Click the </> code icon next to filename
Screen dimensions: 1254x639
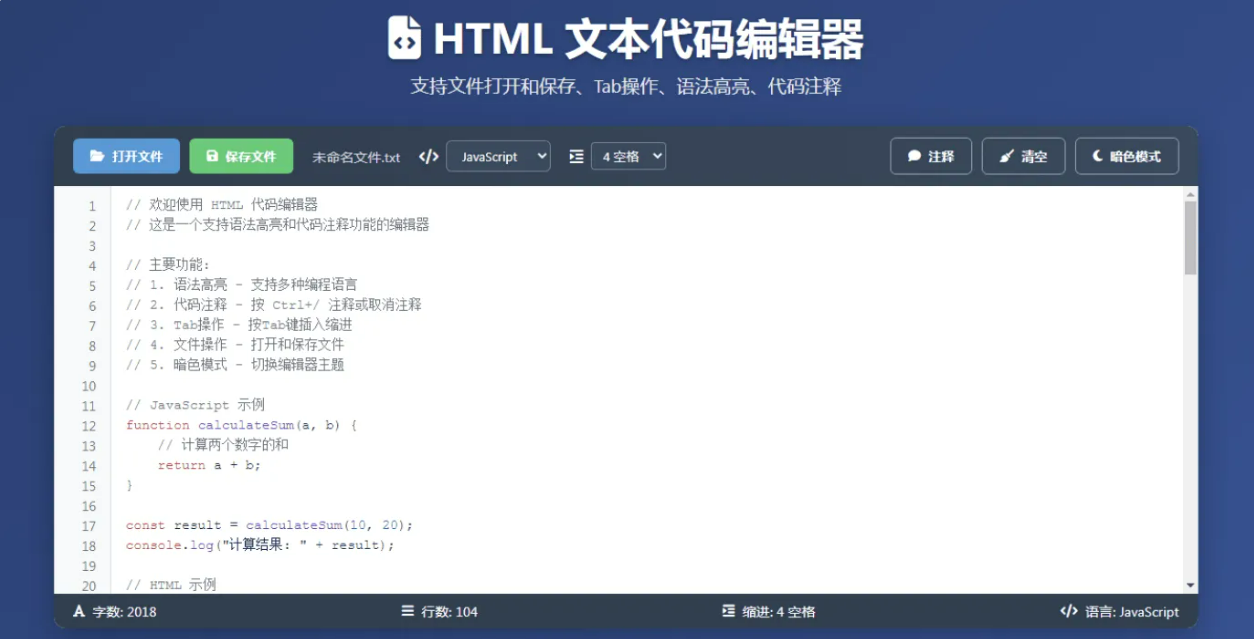pyautogui.click(x=428, y=156)
